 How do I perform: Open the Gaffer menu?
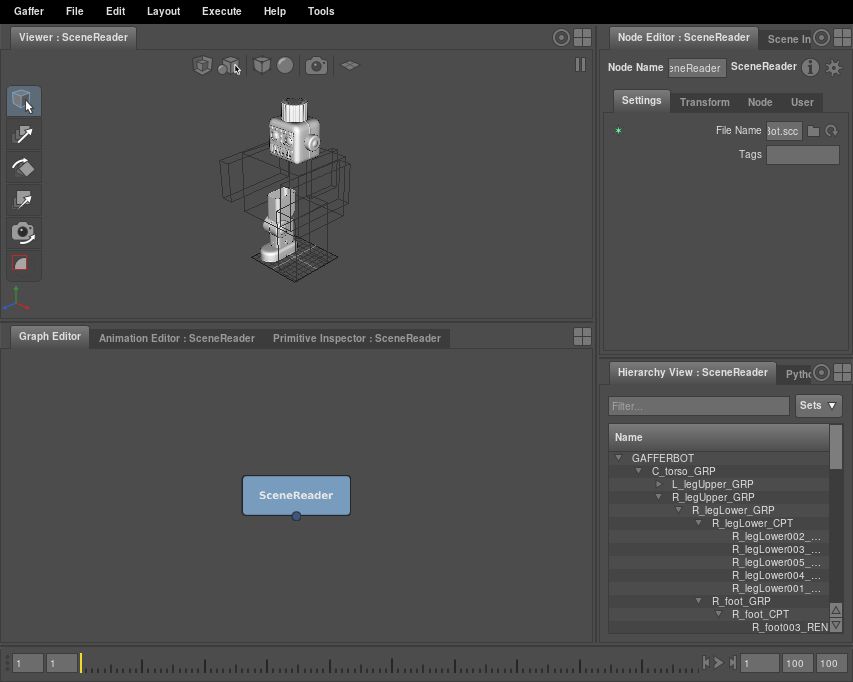coord(29,11)
